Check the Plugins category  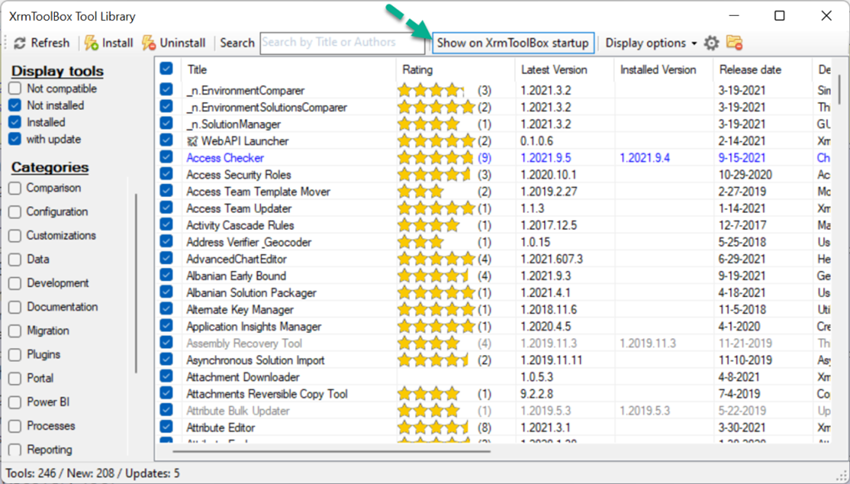click(x=15, y=355)
